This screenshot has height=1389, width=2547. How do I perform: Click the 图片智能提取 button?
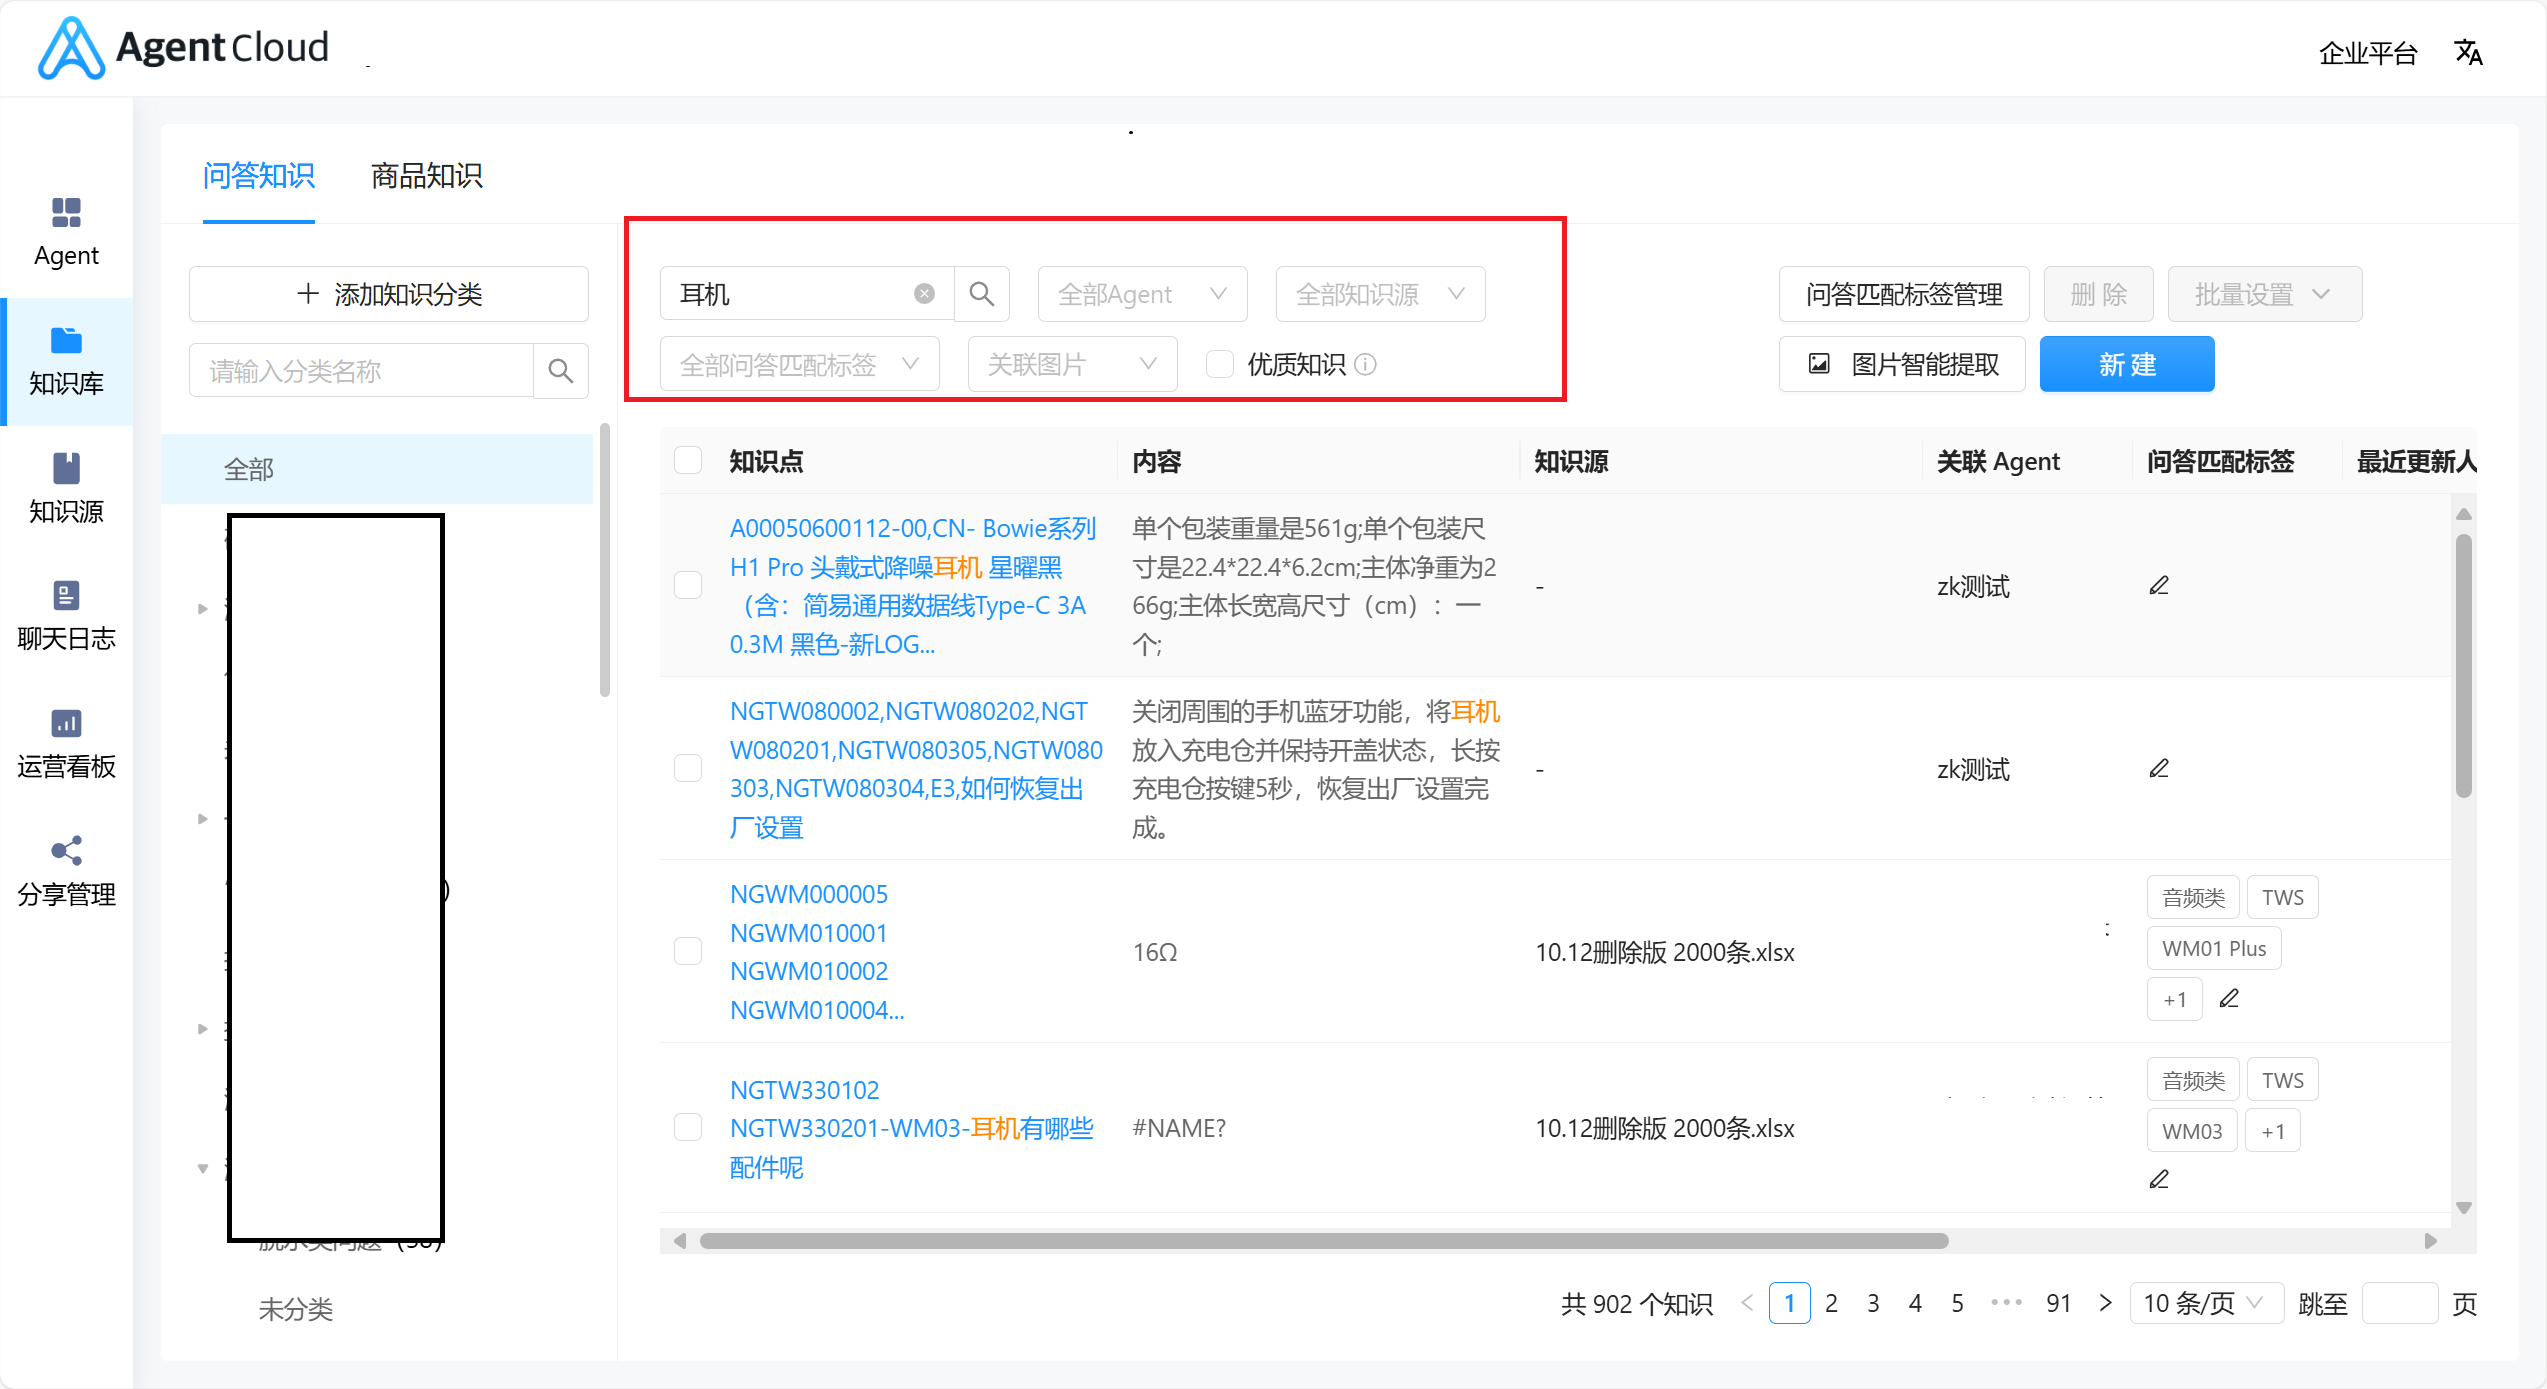pyautogui.click(x=1903, y=364)
